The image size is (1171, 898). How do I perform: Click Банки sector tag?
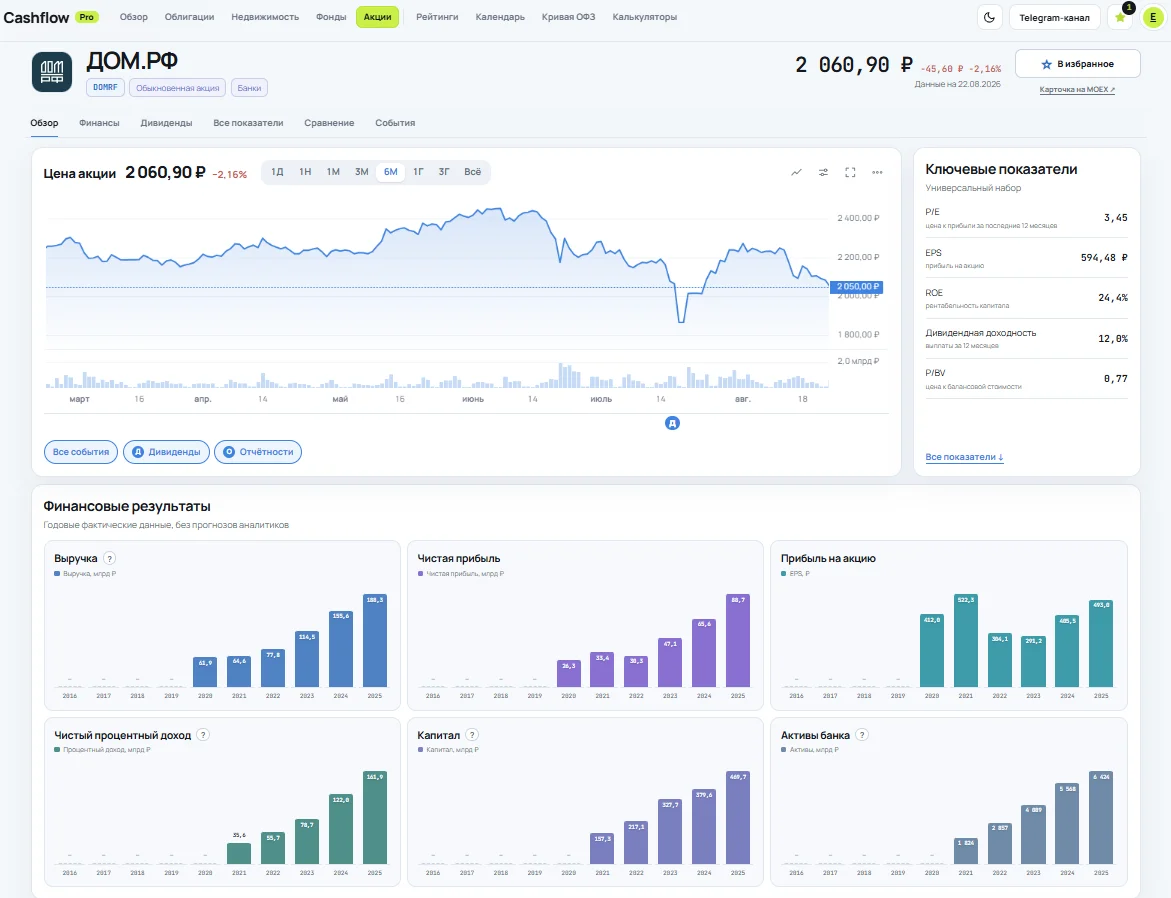click(249, 88)
